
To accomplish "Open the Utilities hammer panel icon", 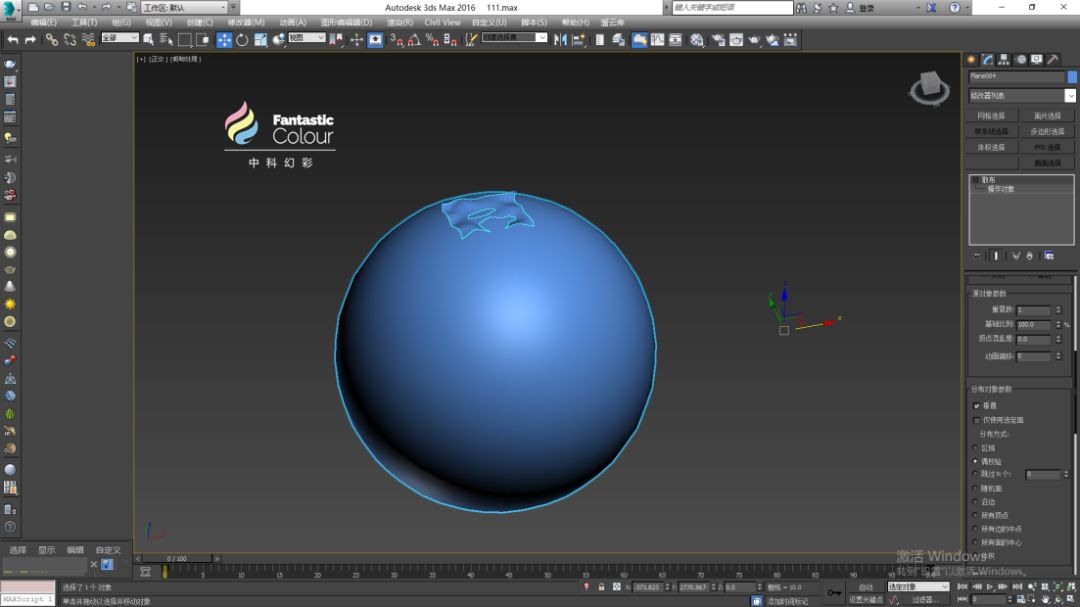I will 1052,59.
